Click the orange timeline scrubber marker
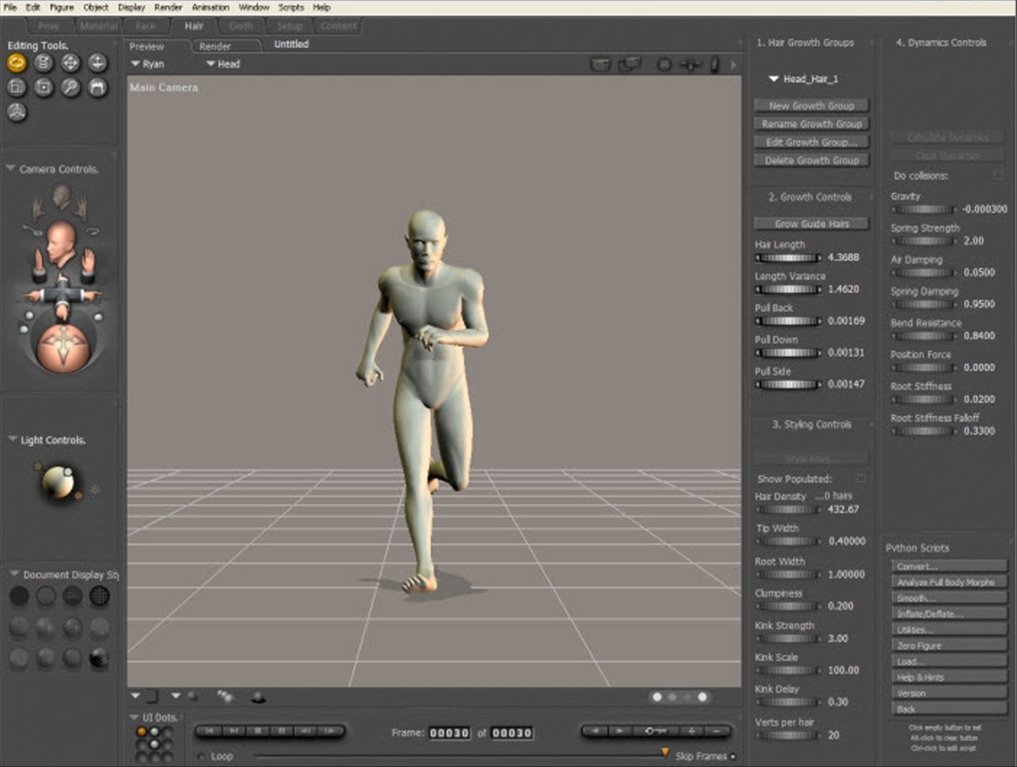 (665, 753)
